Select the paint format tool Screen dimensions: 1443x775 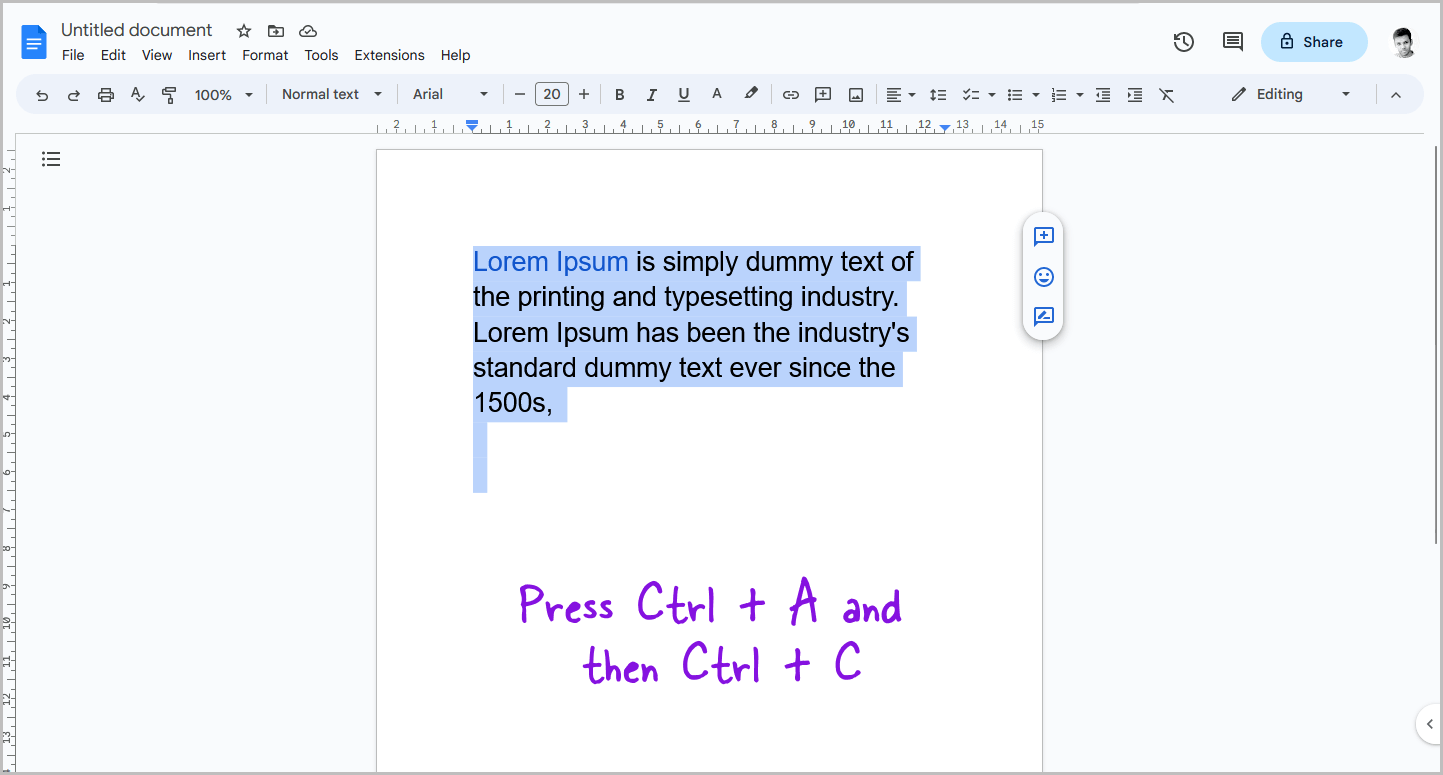pos(169,94)
